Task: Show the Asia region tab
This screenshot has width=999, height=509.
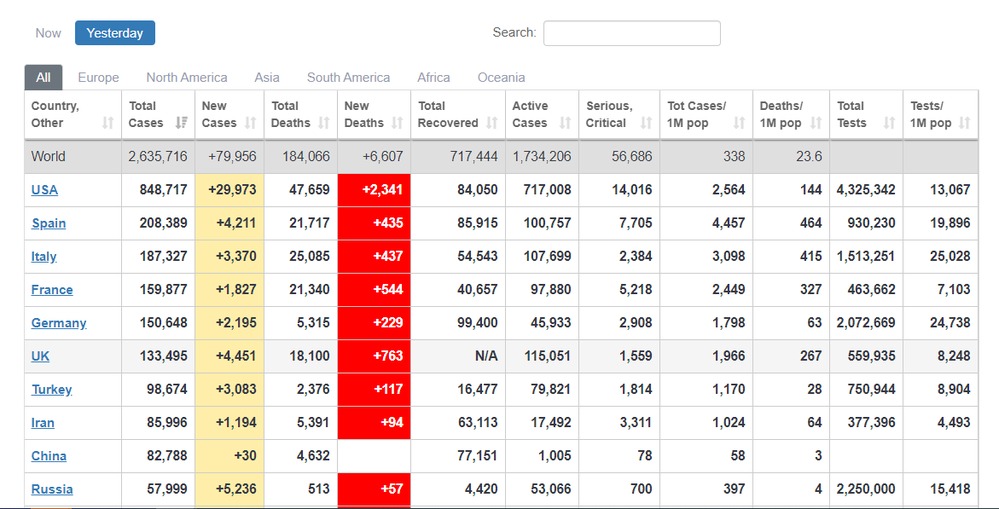Action: point(267,77)
